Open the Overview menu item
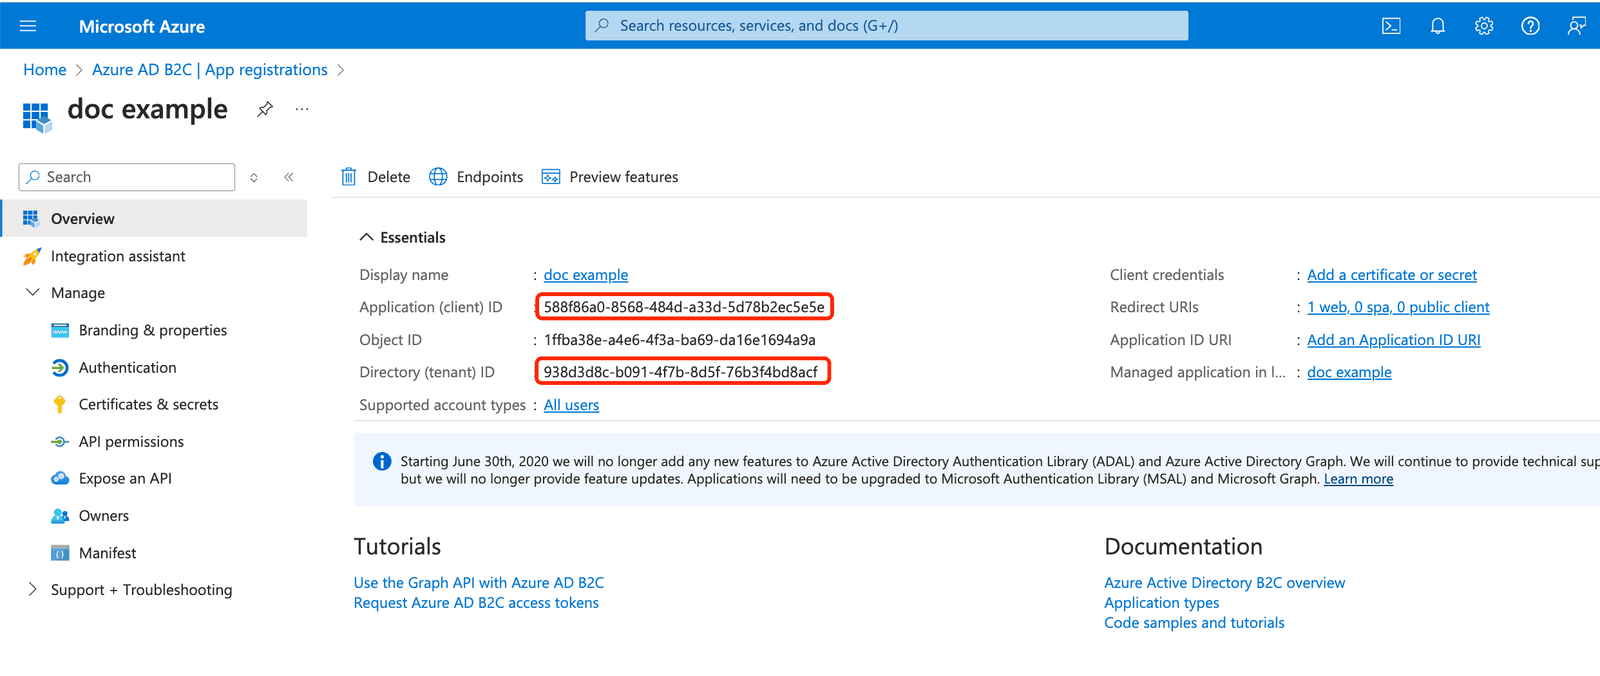The width and height of the screenshot is (1600, 676). pyautogui.click(x=154, y=218)
